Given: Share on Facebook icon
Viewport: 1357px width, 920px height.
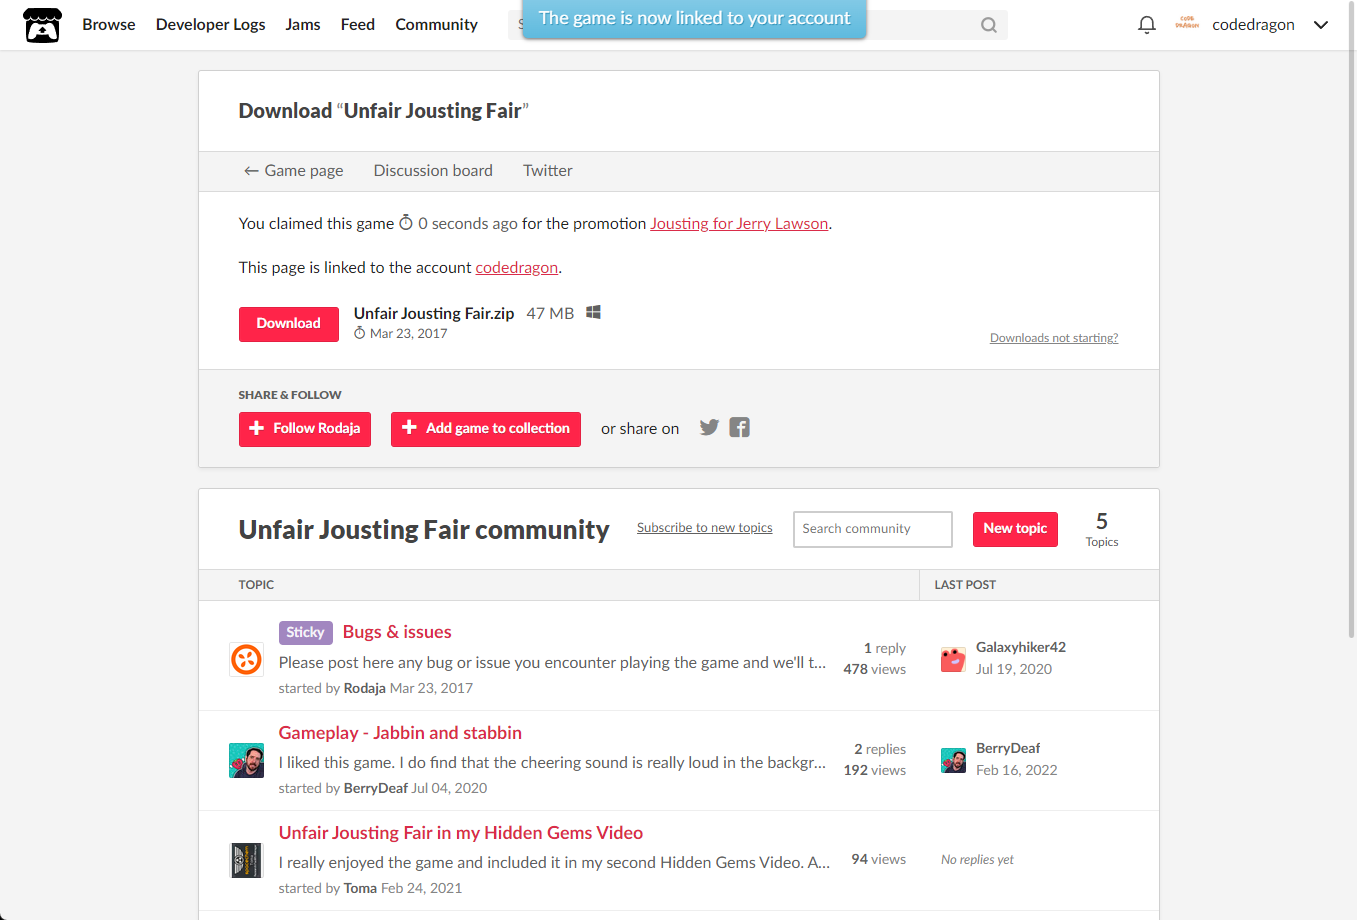Looking at the screenshot, I should click(x=739, y=428).
